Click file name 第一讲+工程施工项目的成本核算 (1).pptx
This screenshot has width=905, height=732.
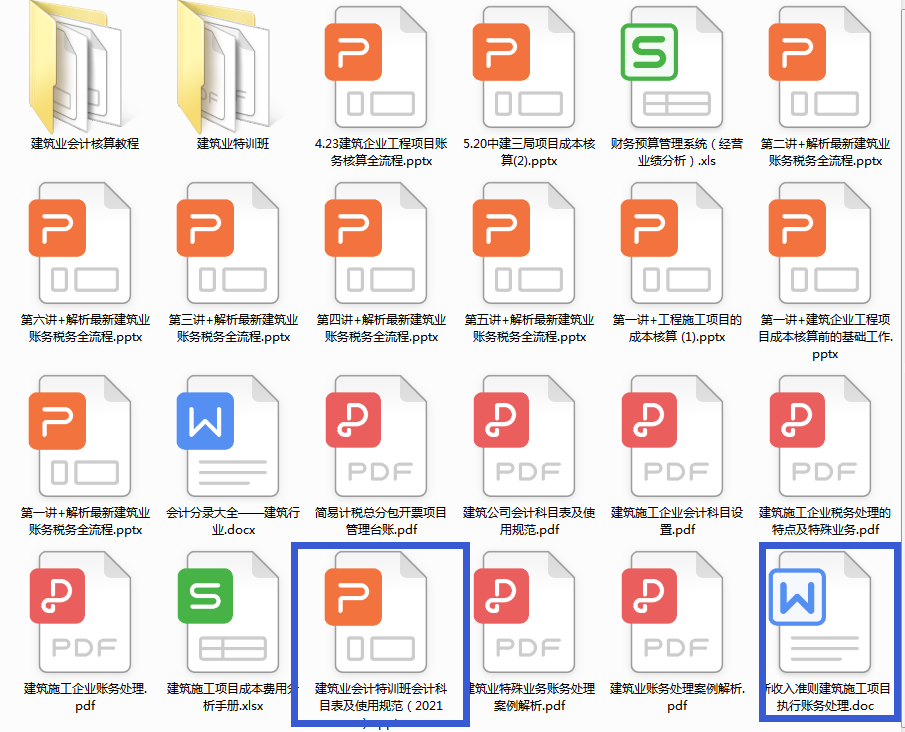click(x=676, y=328)
